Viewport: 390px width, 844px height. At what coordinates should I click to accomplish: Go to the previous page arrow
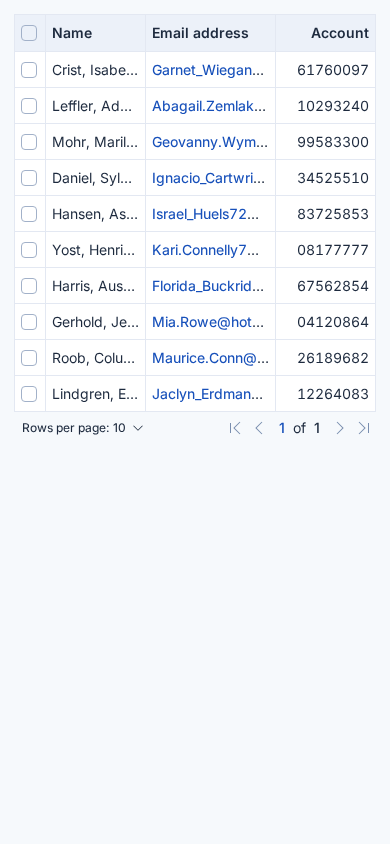pos(259,428)
